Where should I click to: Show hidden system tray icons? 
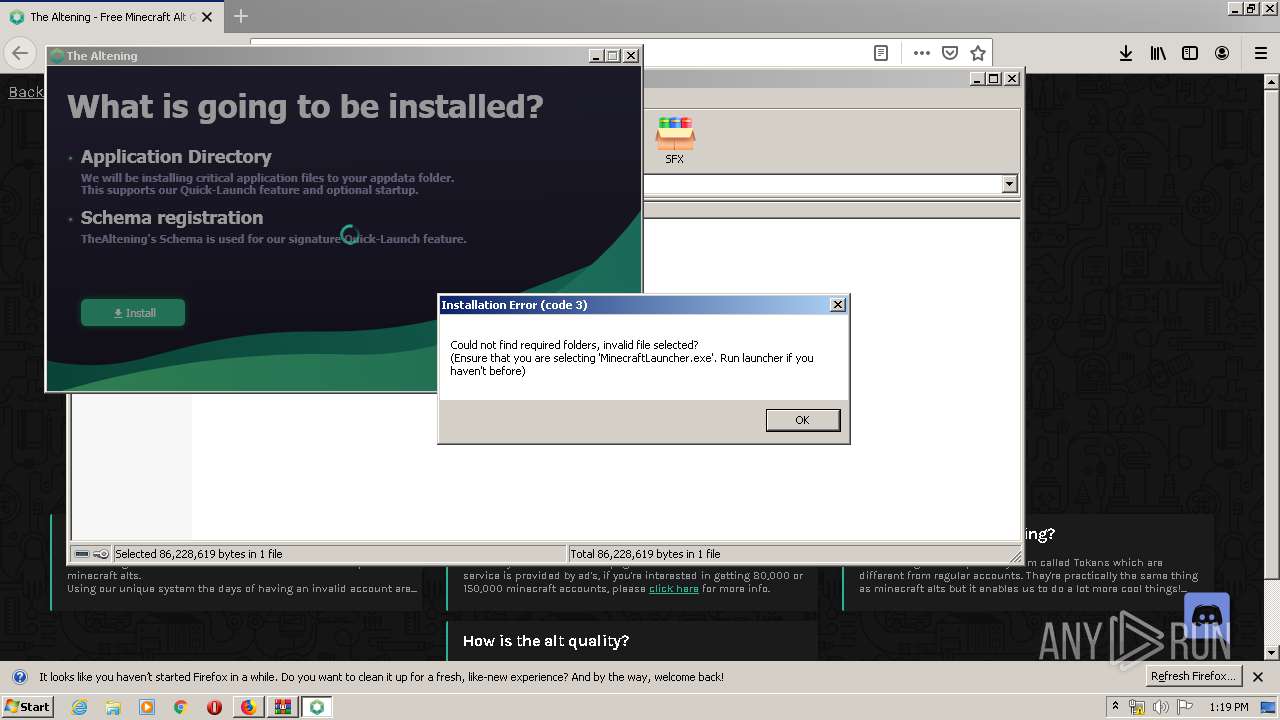pos(1115,707)
